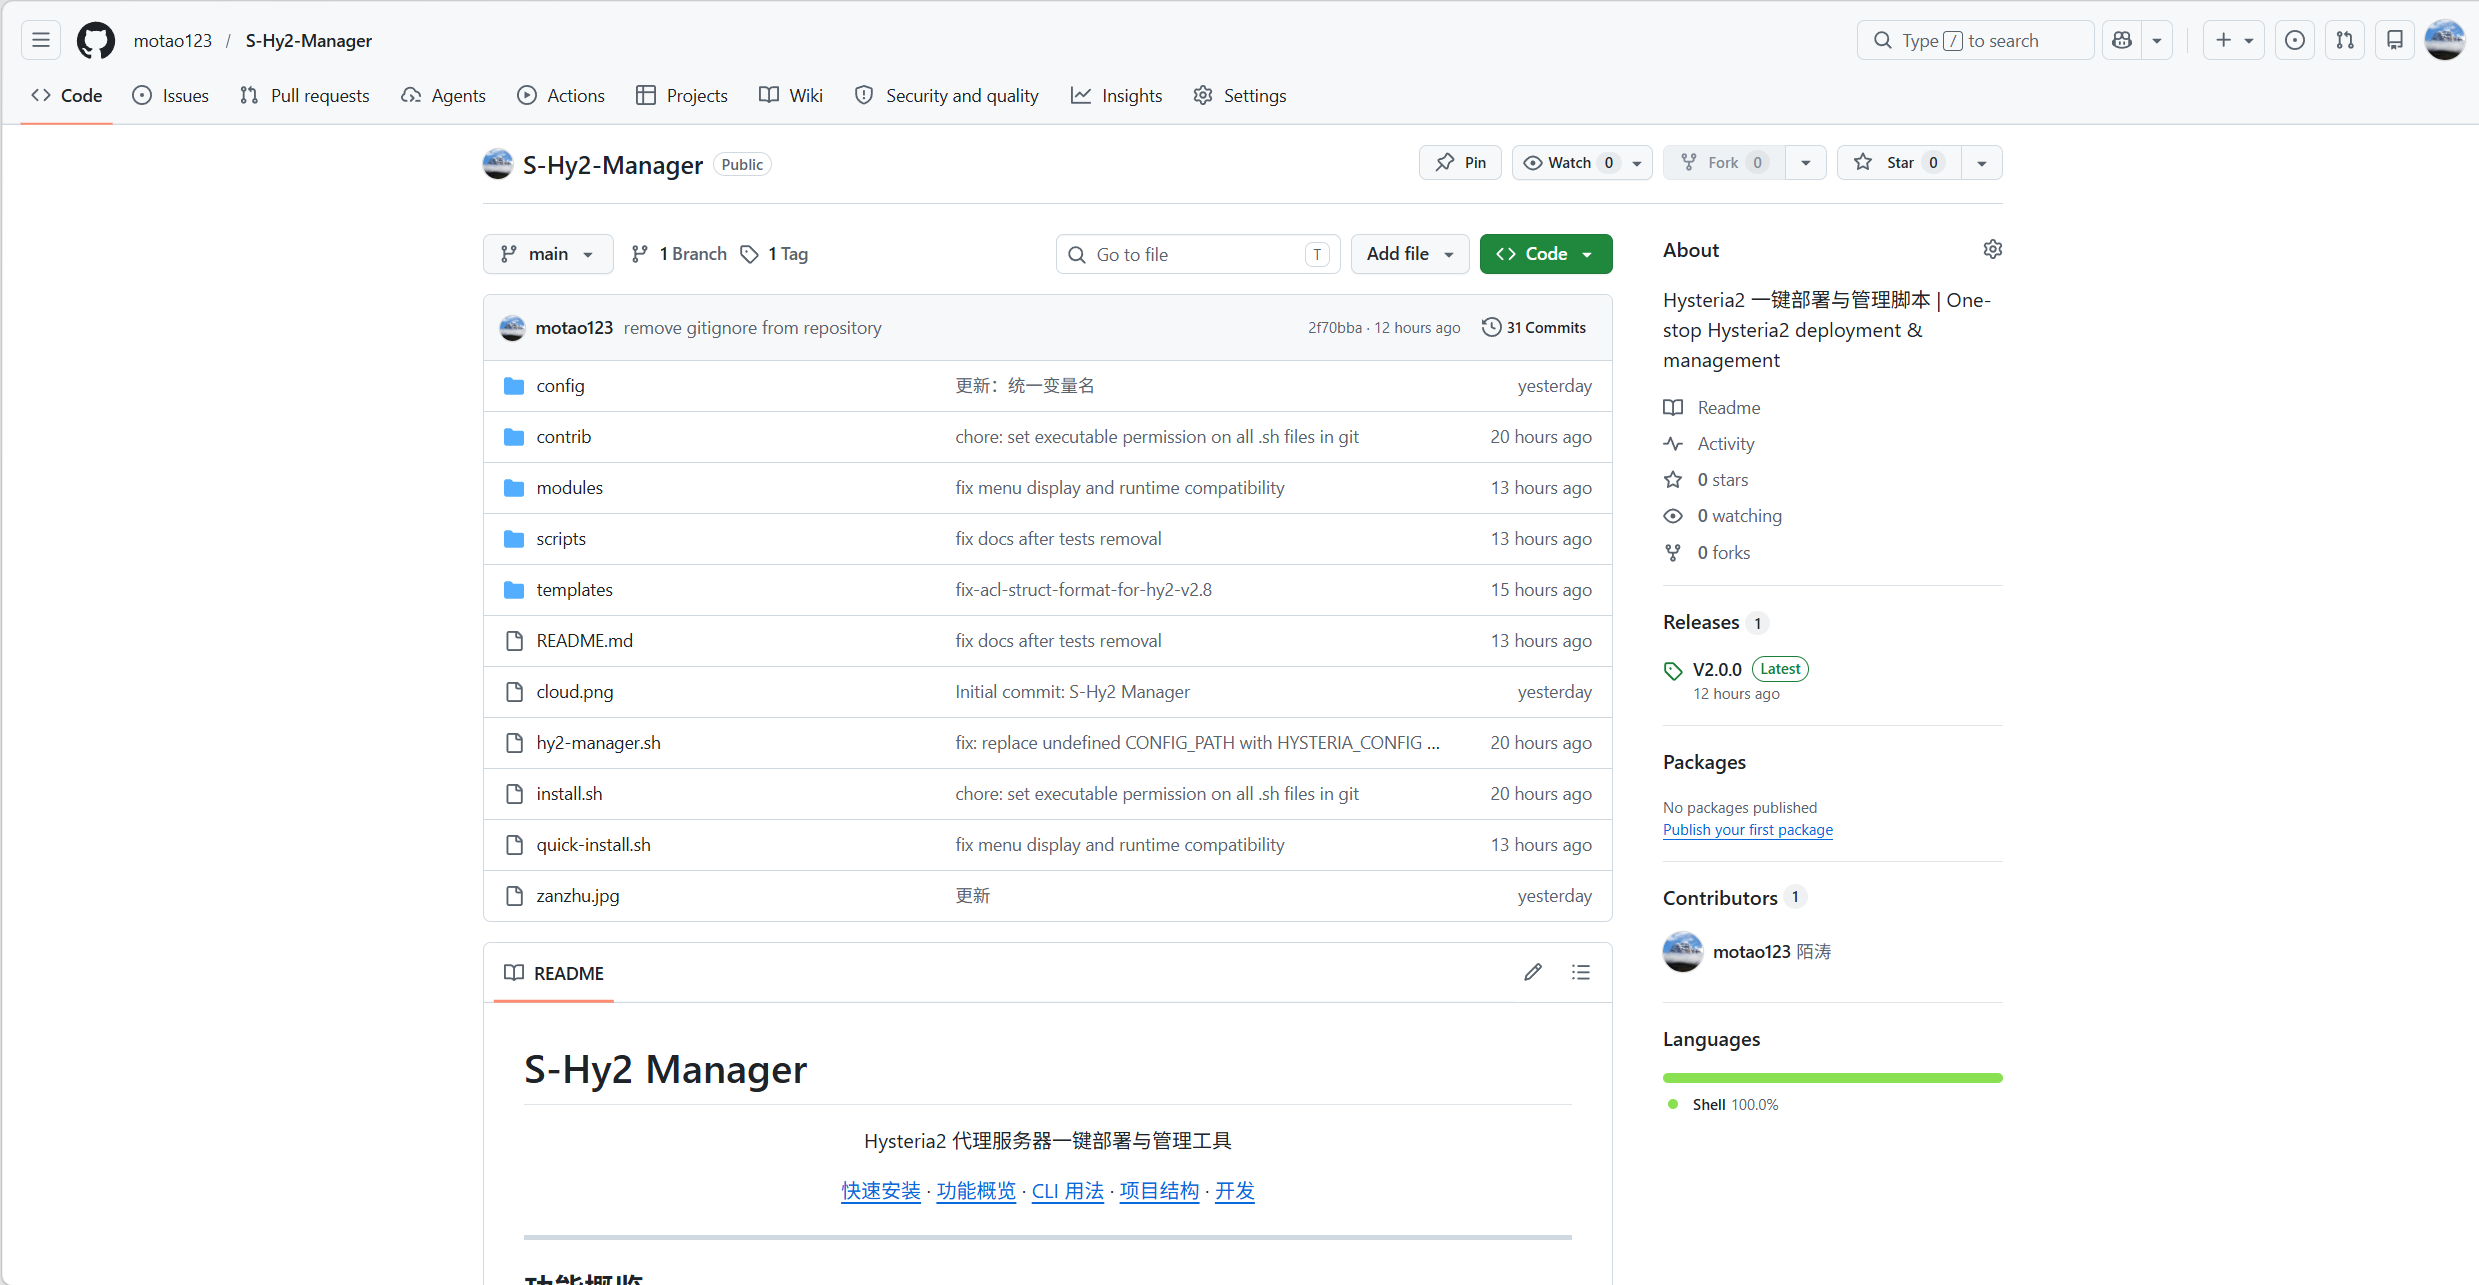Open the Insights tab
The height and width of the screenshot is (1285, 2479).
coord(1117,96)
